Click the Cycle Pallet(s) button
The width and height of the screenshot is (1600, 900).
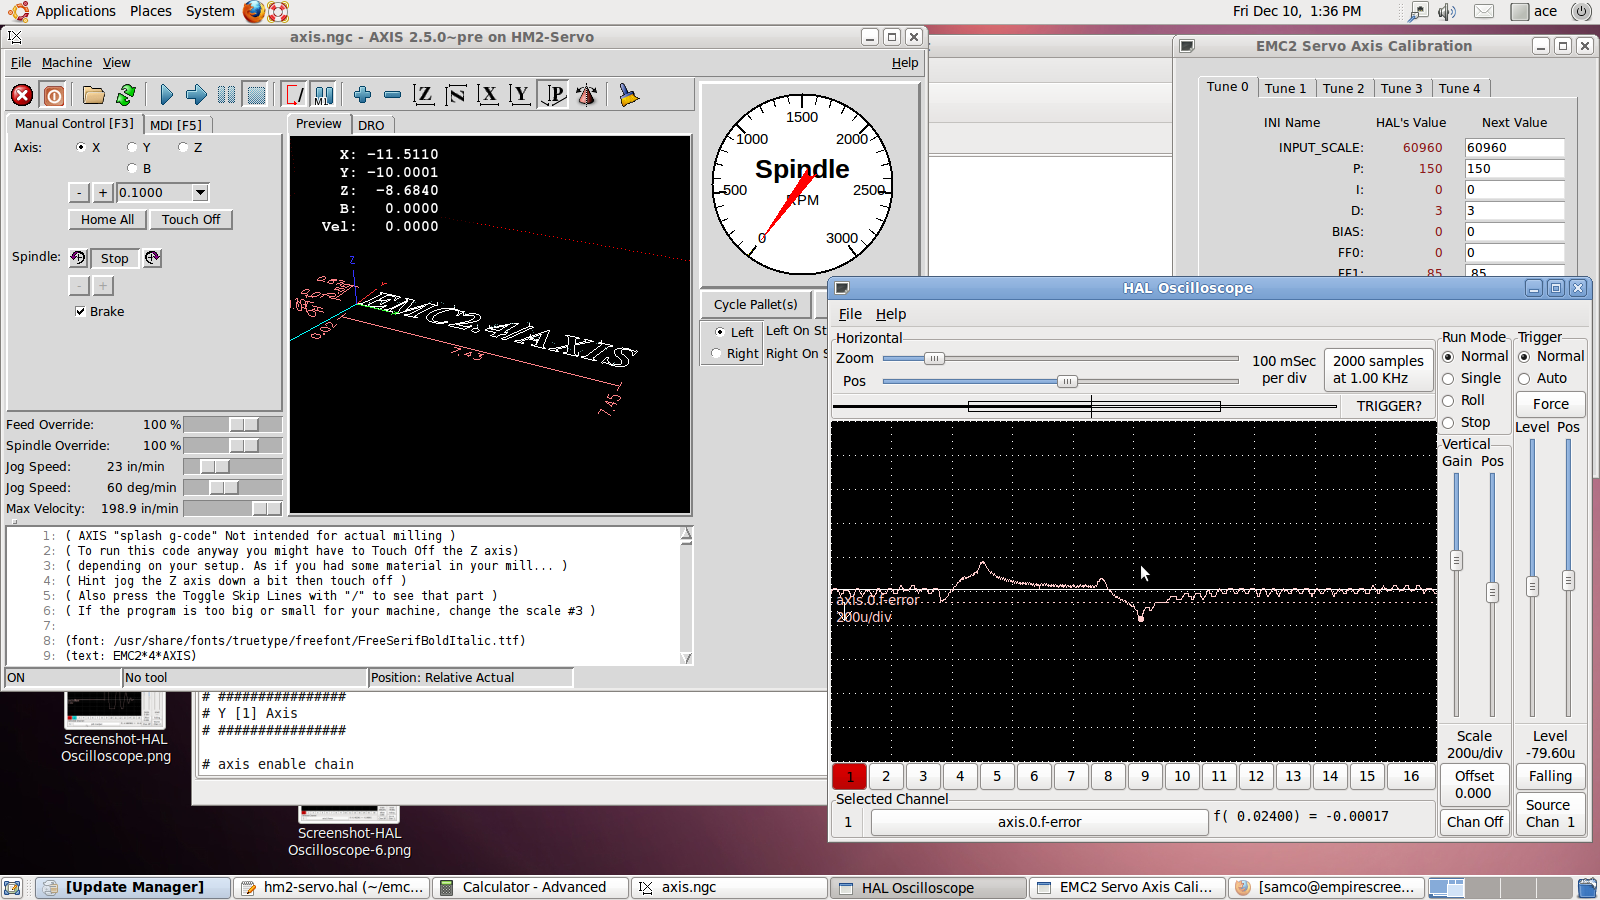[756, 304]
